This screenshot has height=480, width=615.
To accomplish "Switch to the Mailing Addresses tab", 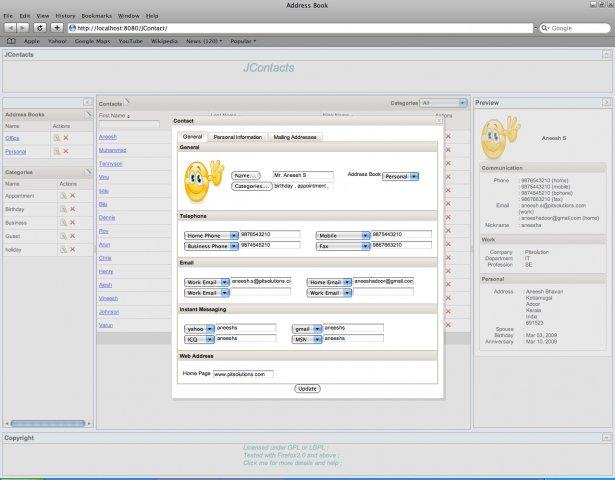I will pos(295,137).
